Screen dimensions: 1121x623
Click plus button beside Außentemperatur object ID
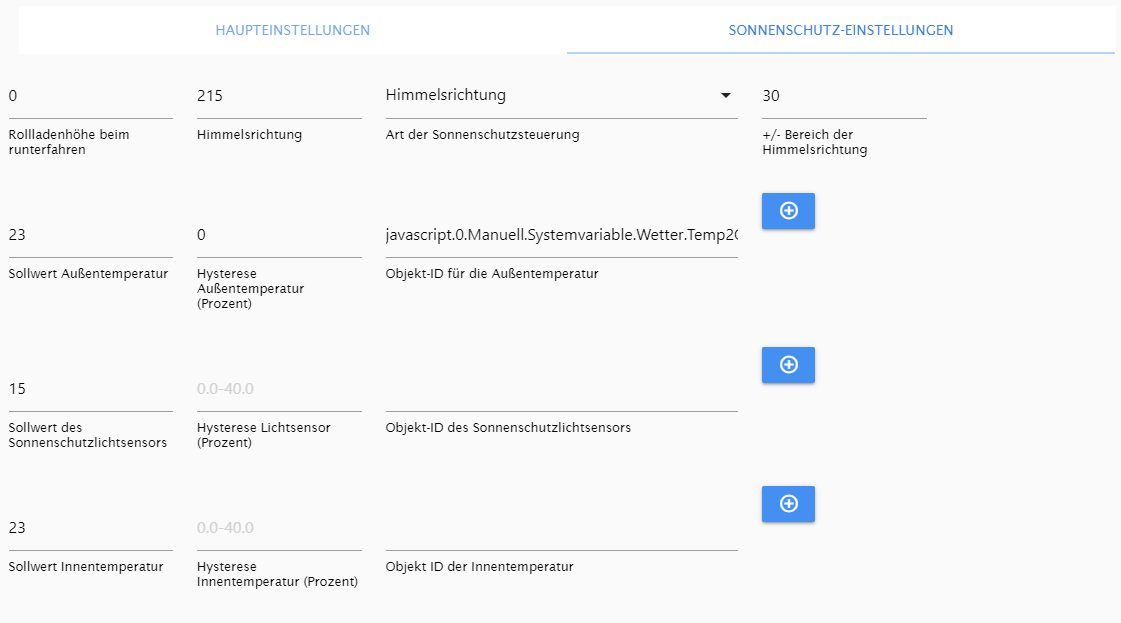[788, 211]
